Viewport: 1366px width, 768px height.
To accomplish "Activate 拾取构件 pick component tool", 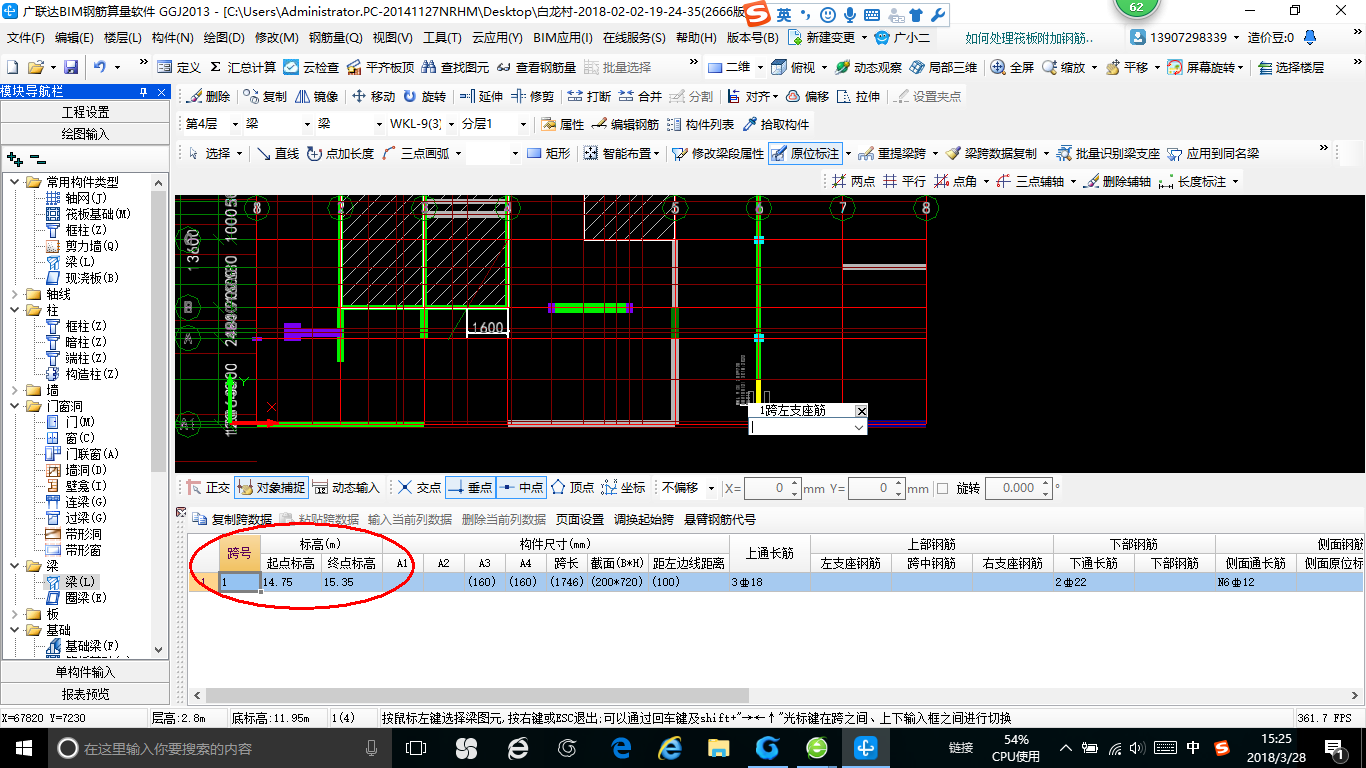I will tap(775, 125).
